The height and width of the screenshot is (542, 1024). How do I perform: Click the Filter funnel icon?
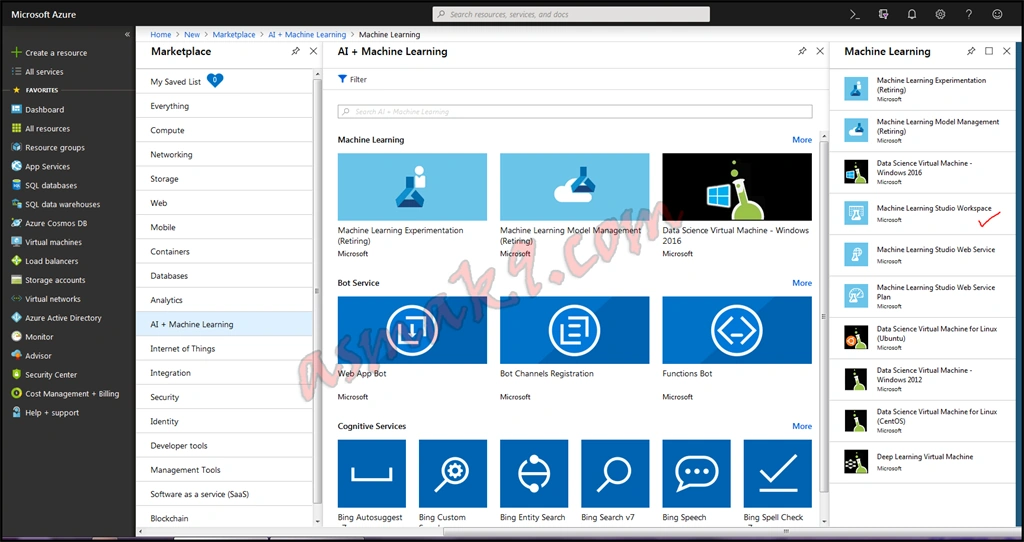[x=342, y=79]
